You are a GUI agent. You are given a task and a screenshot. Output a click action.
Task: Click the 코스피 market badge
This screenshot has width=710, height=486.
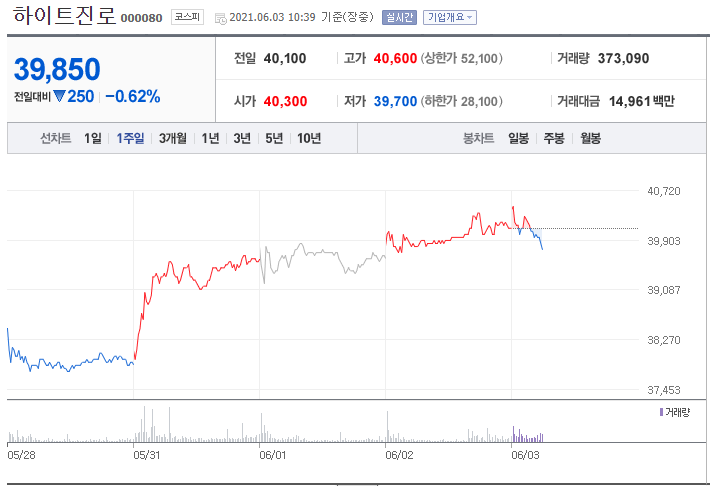point(187,17)
